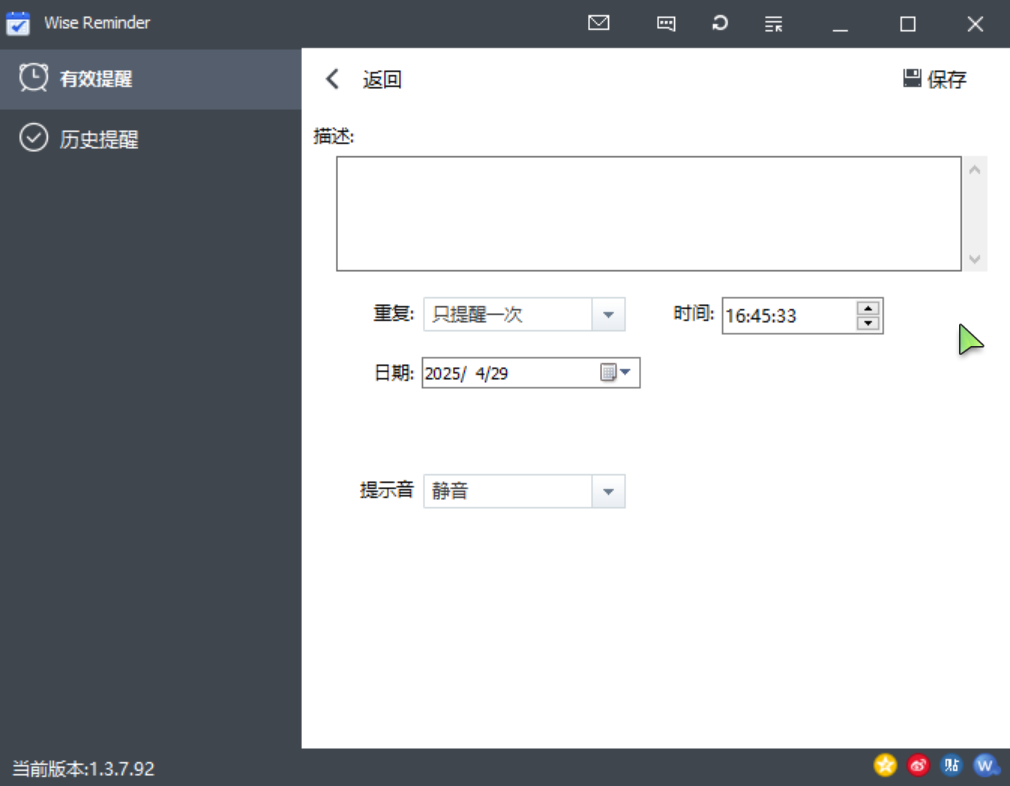Increase time with the up spinner arrow
The height and width of the screenshot is (786, 1010).
pyautogui.click(x=868, y=308)
